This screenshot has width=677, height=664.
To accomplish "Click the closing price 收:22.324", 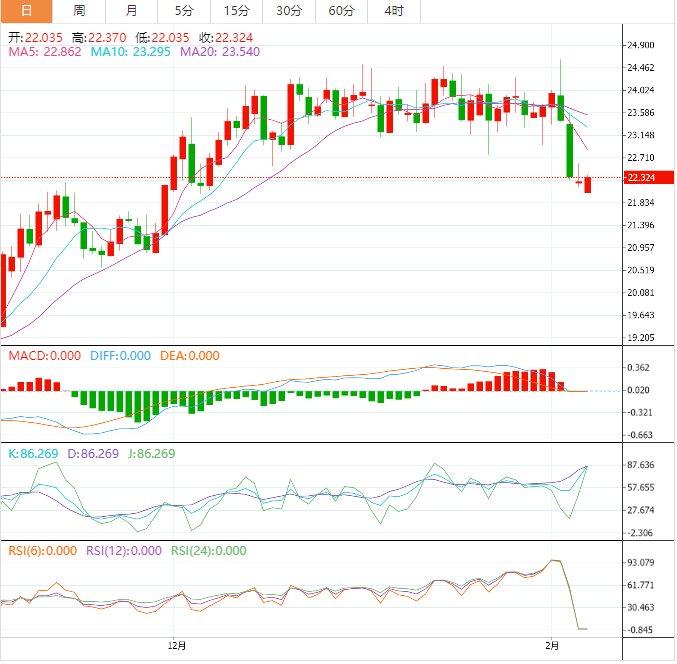I will 226,38.
